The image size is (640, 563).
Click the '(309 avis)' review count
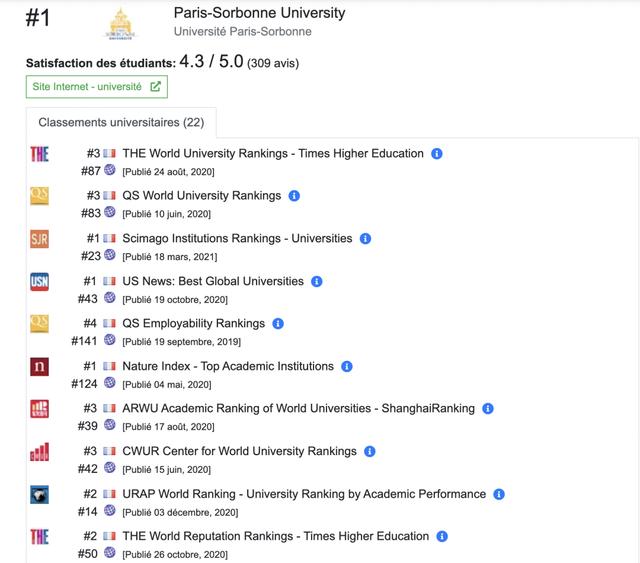click(x=273, y=63)
